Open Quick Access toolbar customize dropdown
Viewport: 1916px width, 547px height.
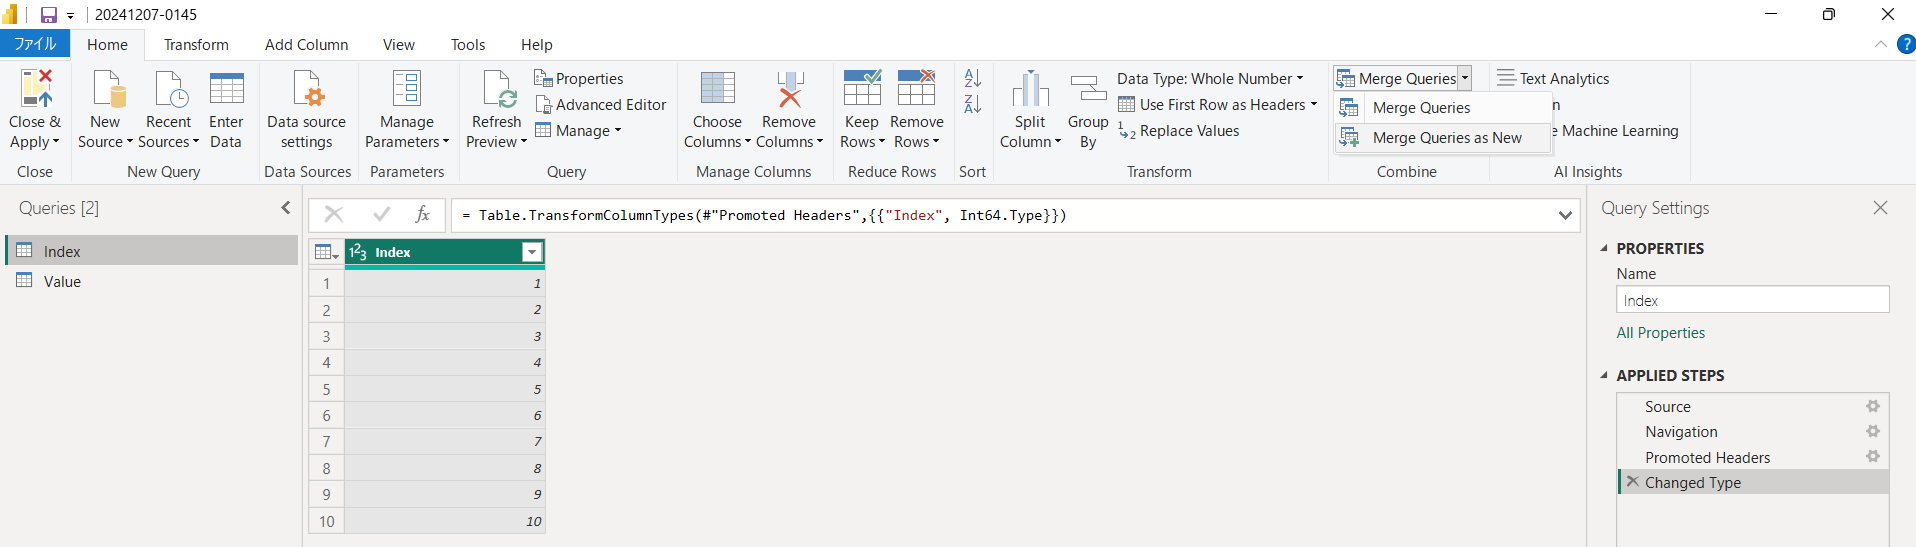(71, 16)
